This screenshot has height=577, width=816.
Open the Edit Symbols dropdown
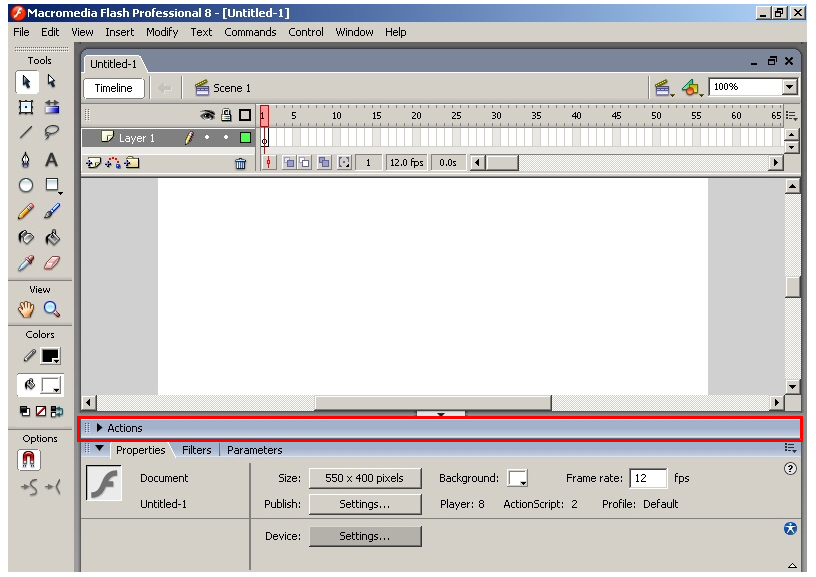692,88
